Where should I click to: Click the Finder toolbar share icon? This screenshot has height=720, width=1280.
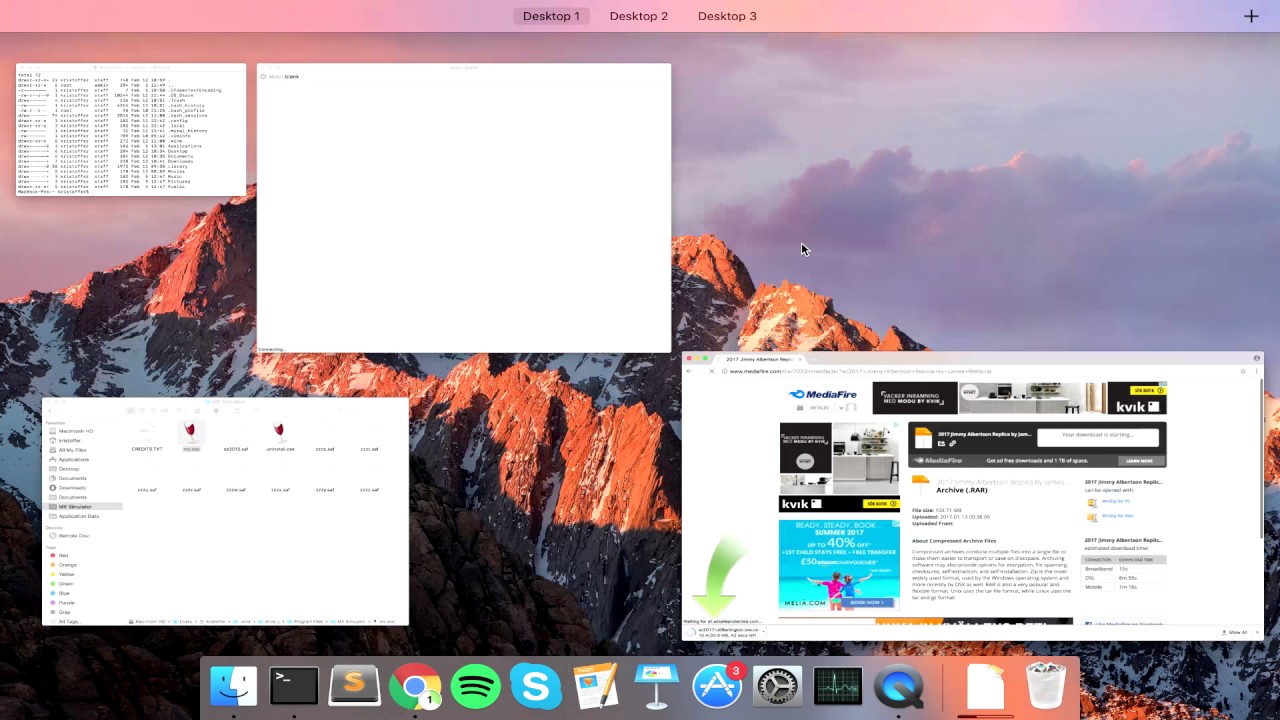[x=237, y=410]
